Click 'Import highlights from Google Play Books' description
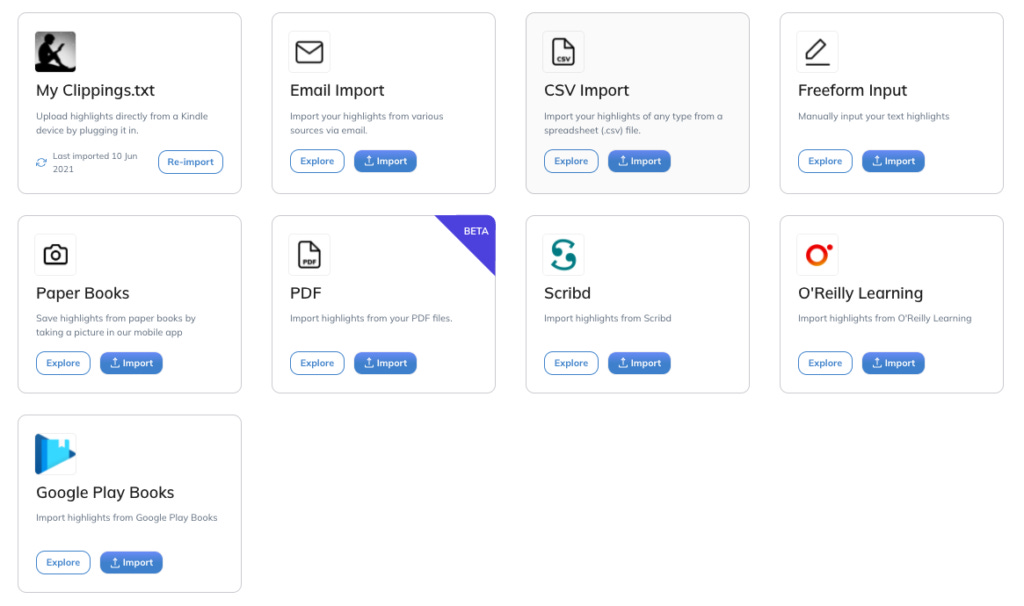1024x606 pixels. 127,518
